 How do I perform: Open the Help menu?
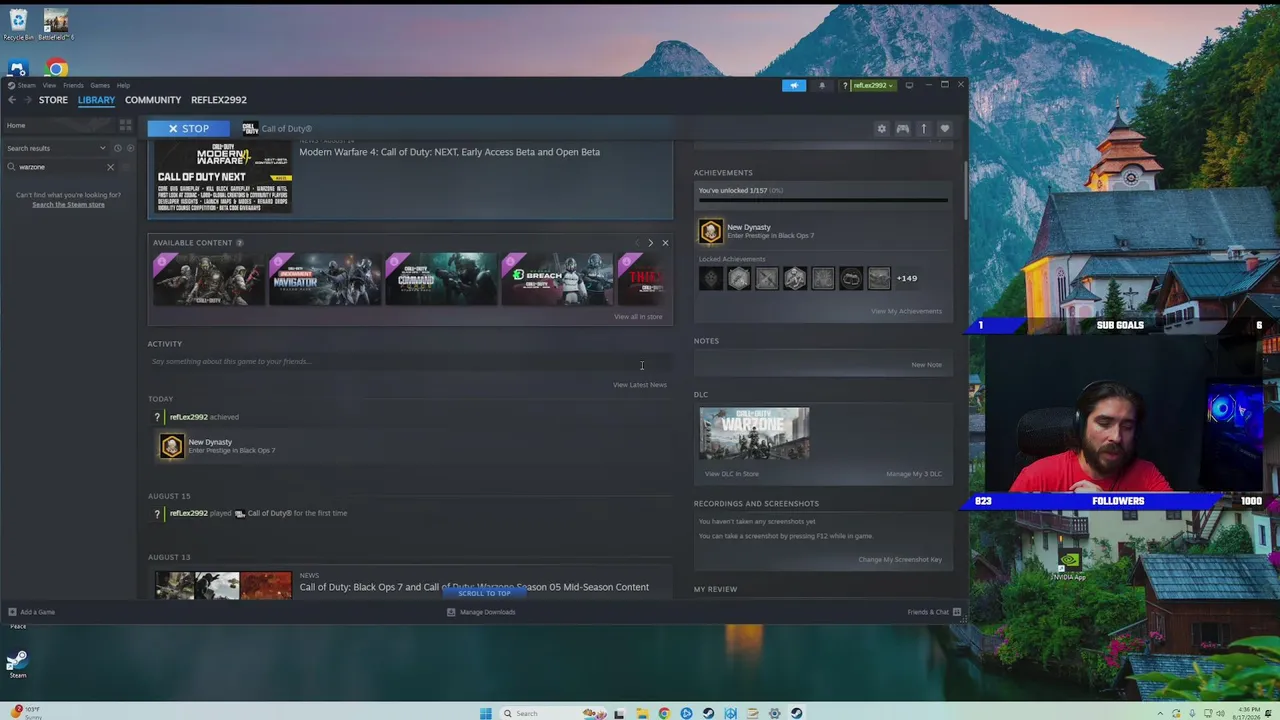click(123, 85)
